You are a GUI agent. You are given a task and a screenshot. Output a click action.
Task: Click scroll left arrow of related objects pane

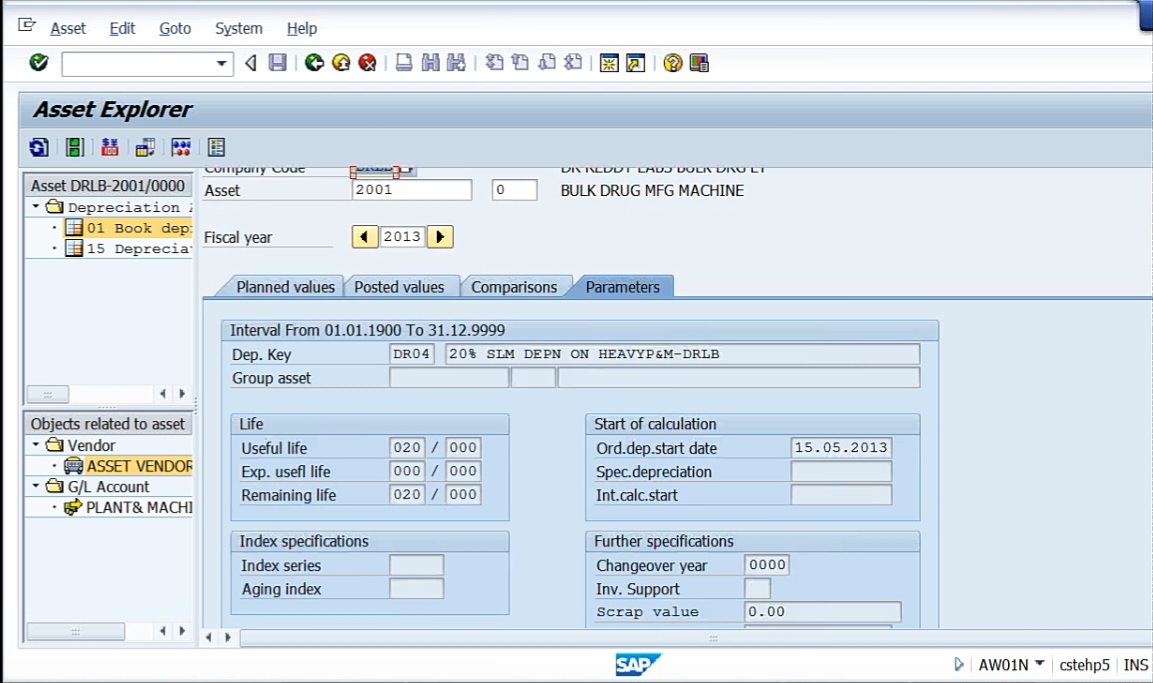163,631
